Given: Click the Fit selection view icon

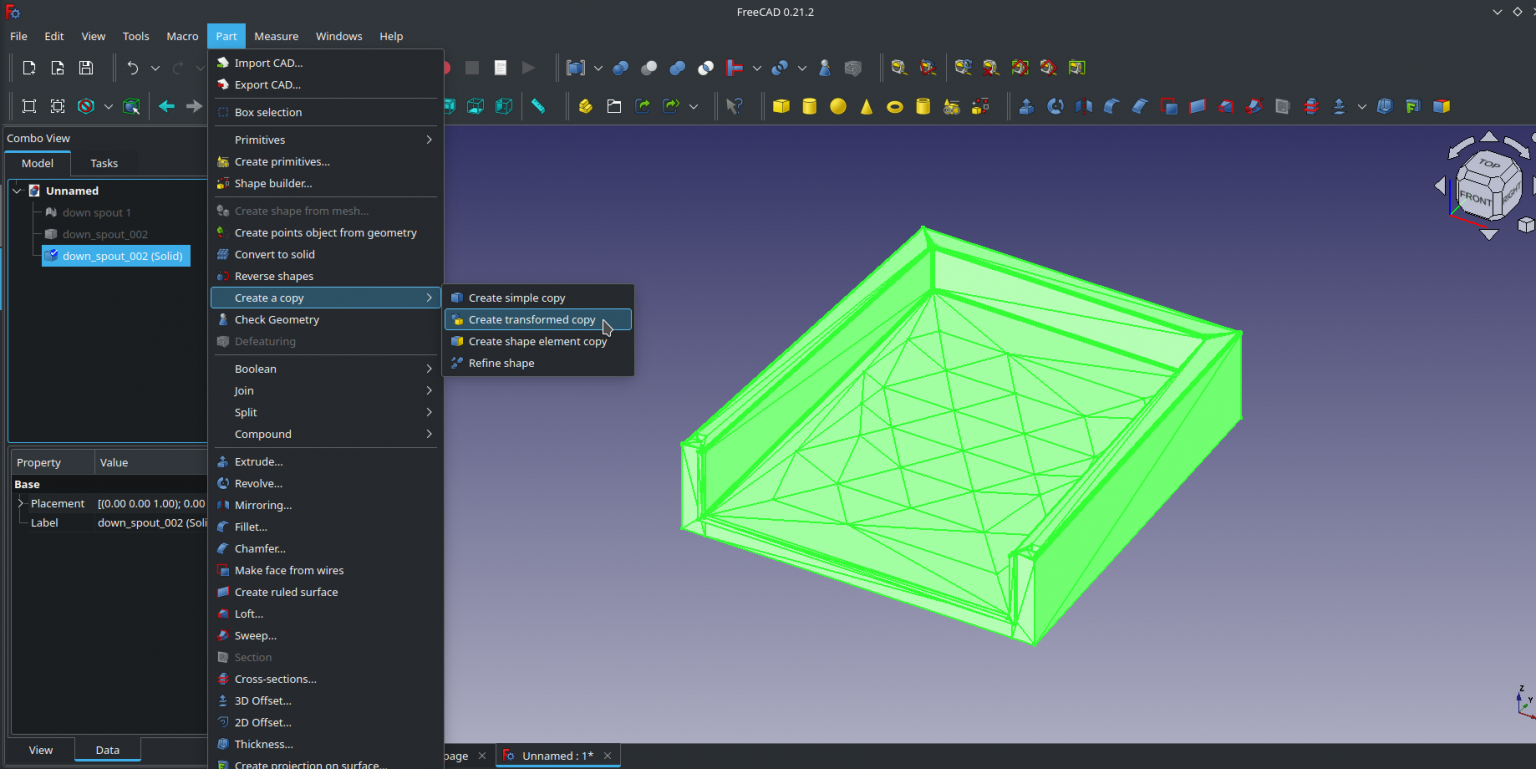Looking at the screenshot, I should click(x=58, y=106).
